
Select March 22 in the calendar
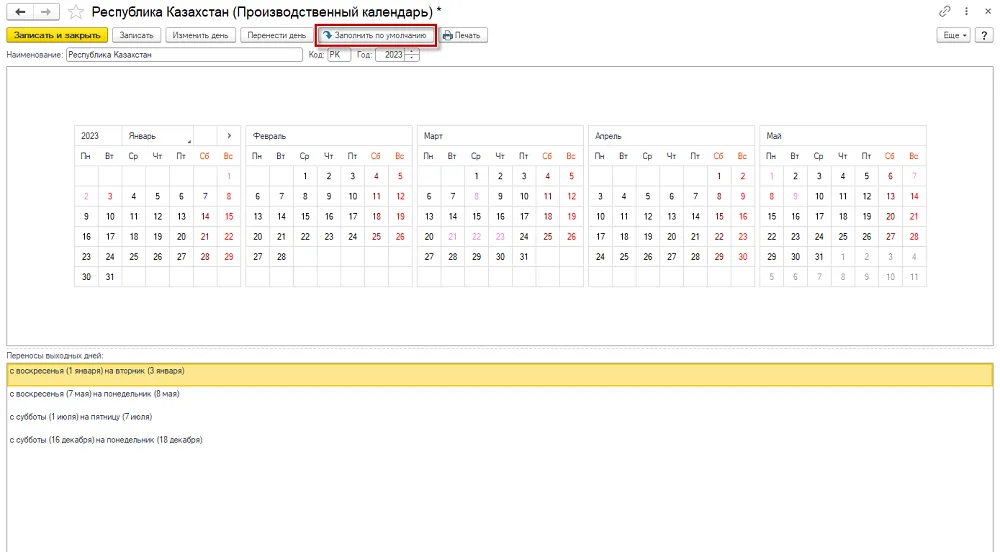476,236
